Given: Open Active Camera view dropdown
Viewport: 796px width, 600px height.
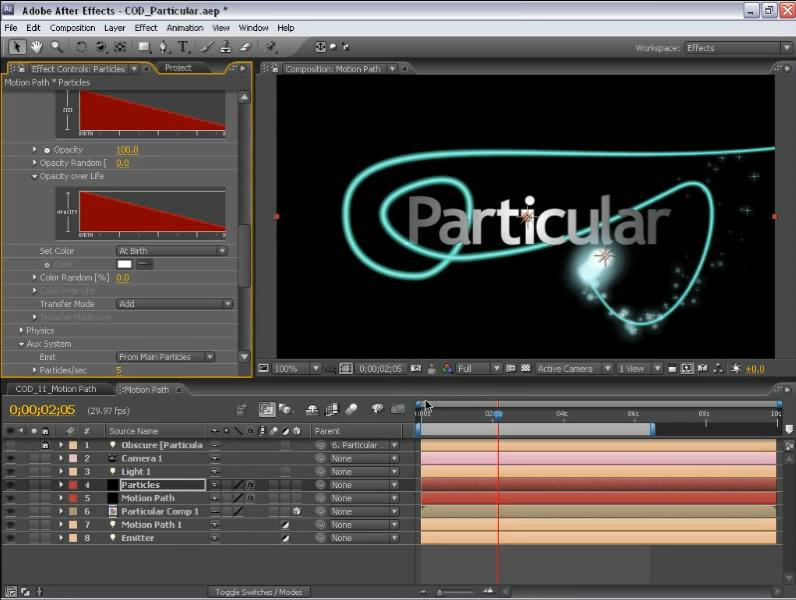Looking at the screenshot, I should click(574, 369).
